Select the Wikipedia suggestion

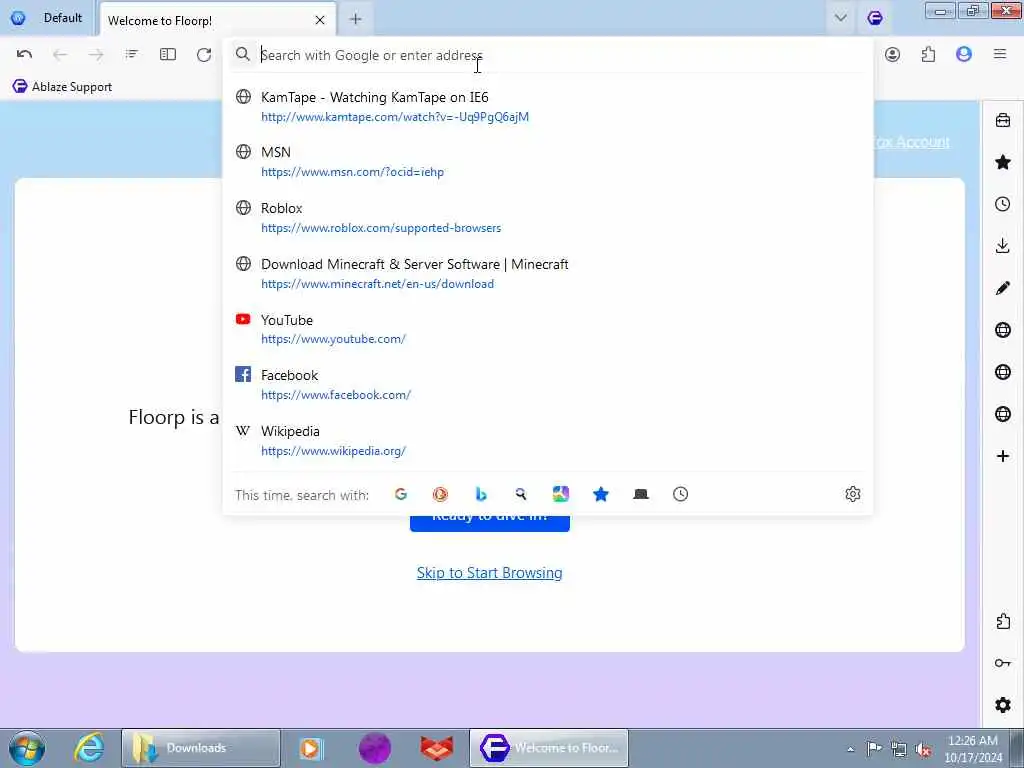547,441
